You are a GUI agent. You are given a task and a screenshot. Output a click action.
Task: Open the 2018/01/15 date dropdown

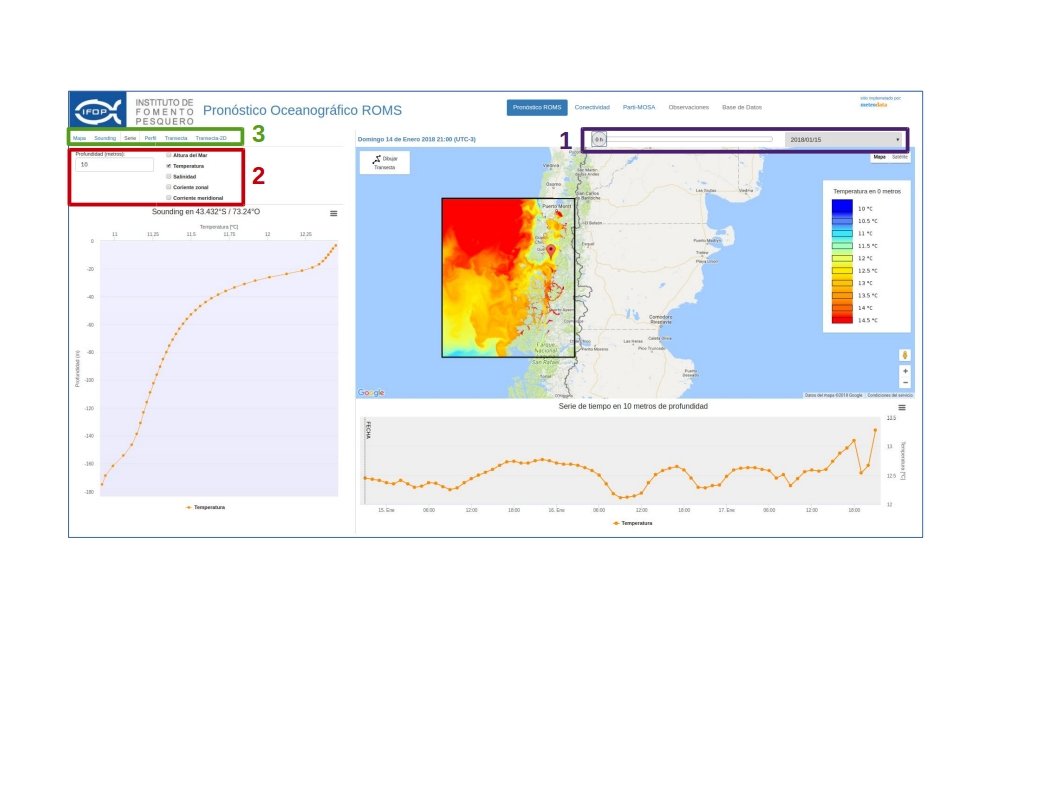[845, 139]
